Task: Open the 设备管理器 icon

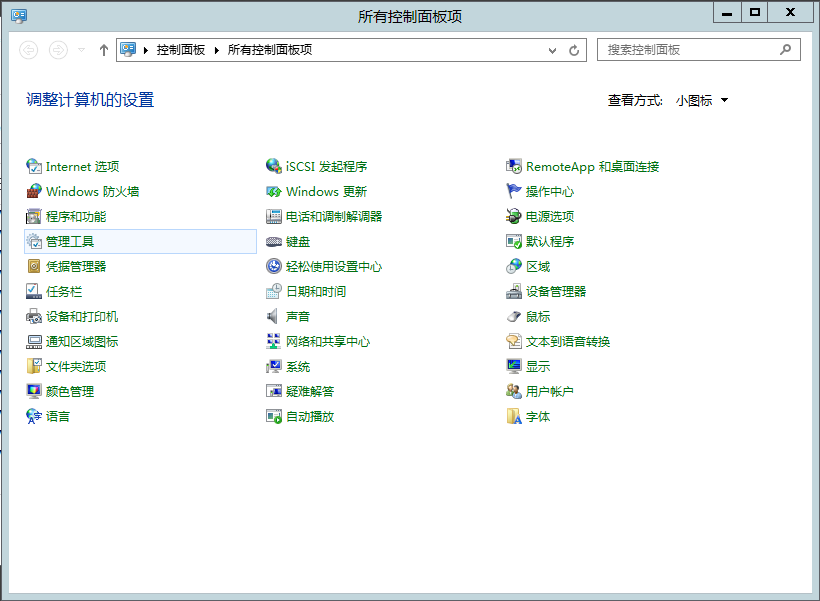Action: click(x=514, y=291)
